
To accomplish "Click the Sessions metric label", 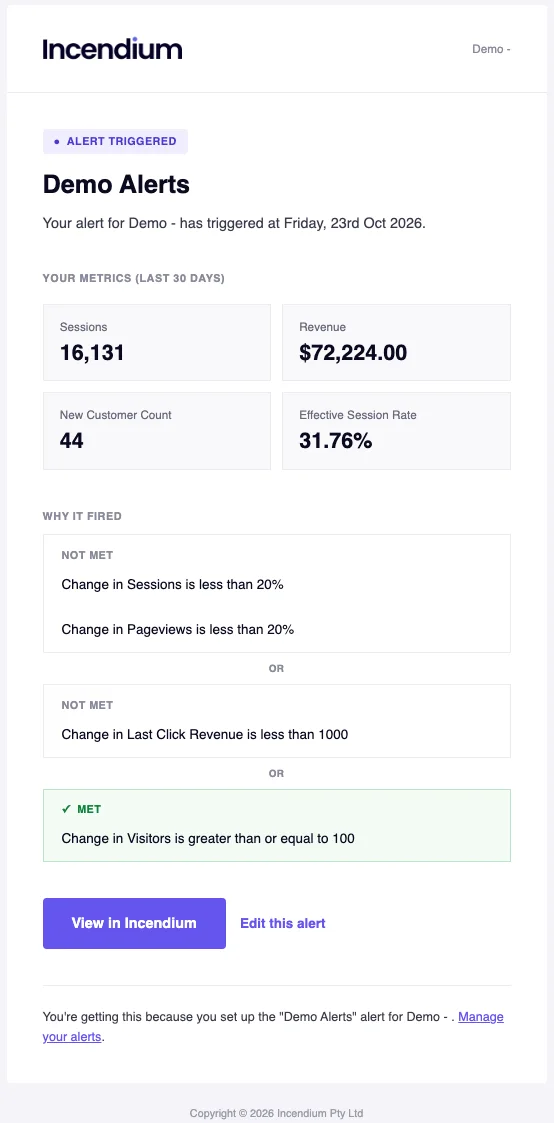I will [x=83, y=327].
